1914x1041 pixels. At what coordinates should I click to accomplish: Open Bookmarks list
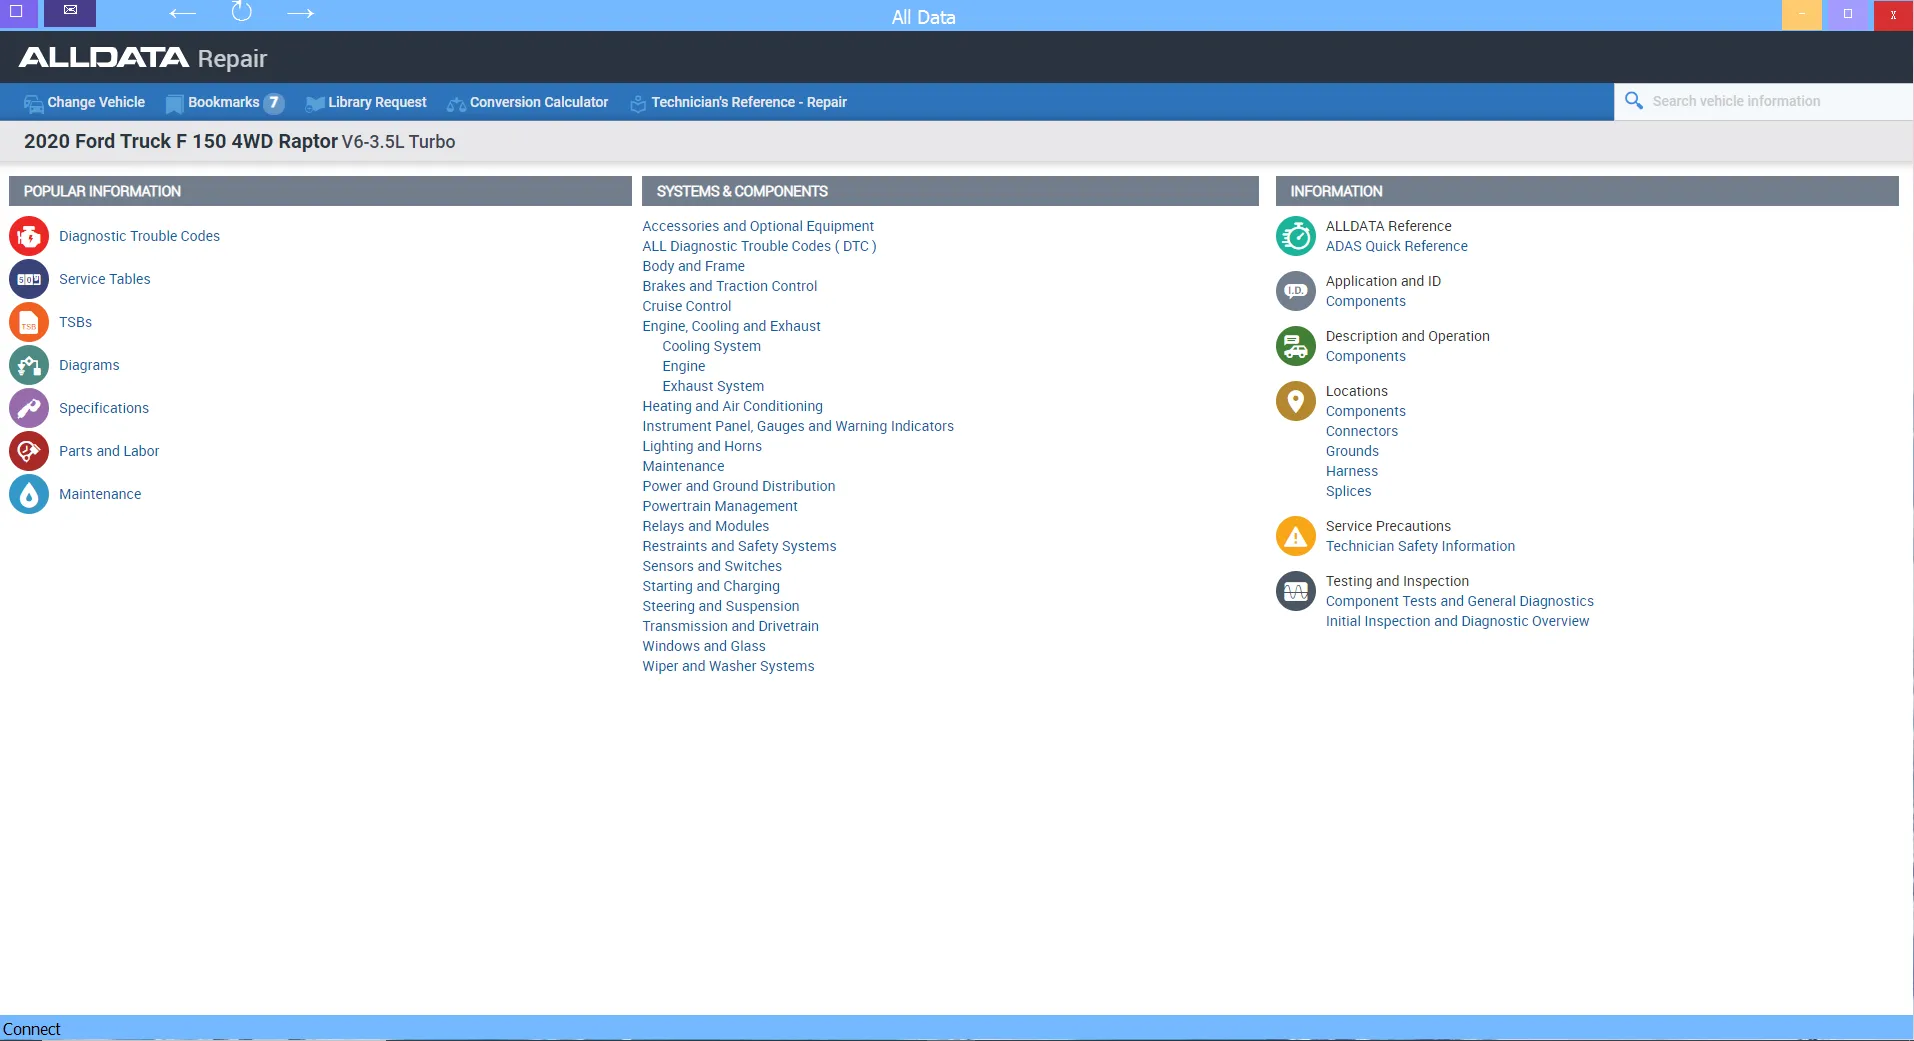[x=225, y=102]
